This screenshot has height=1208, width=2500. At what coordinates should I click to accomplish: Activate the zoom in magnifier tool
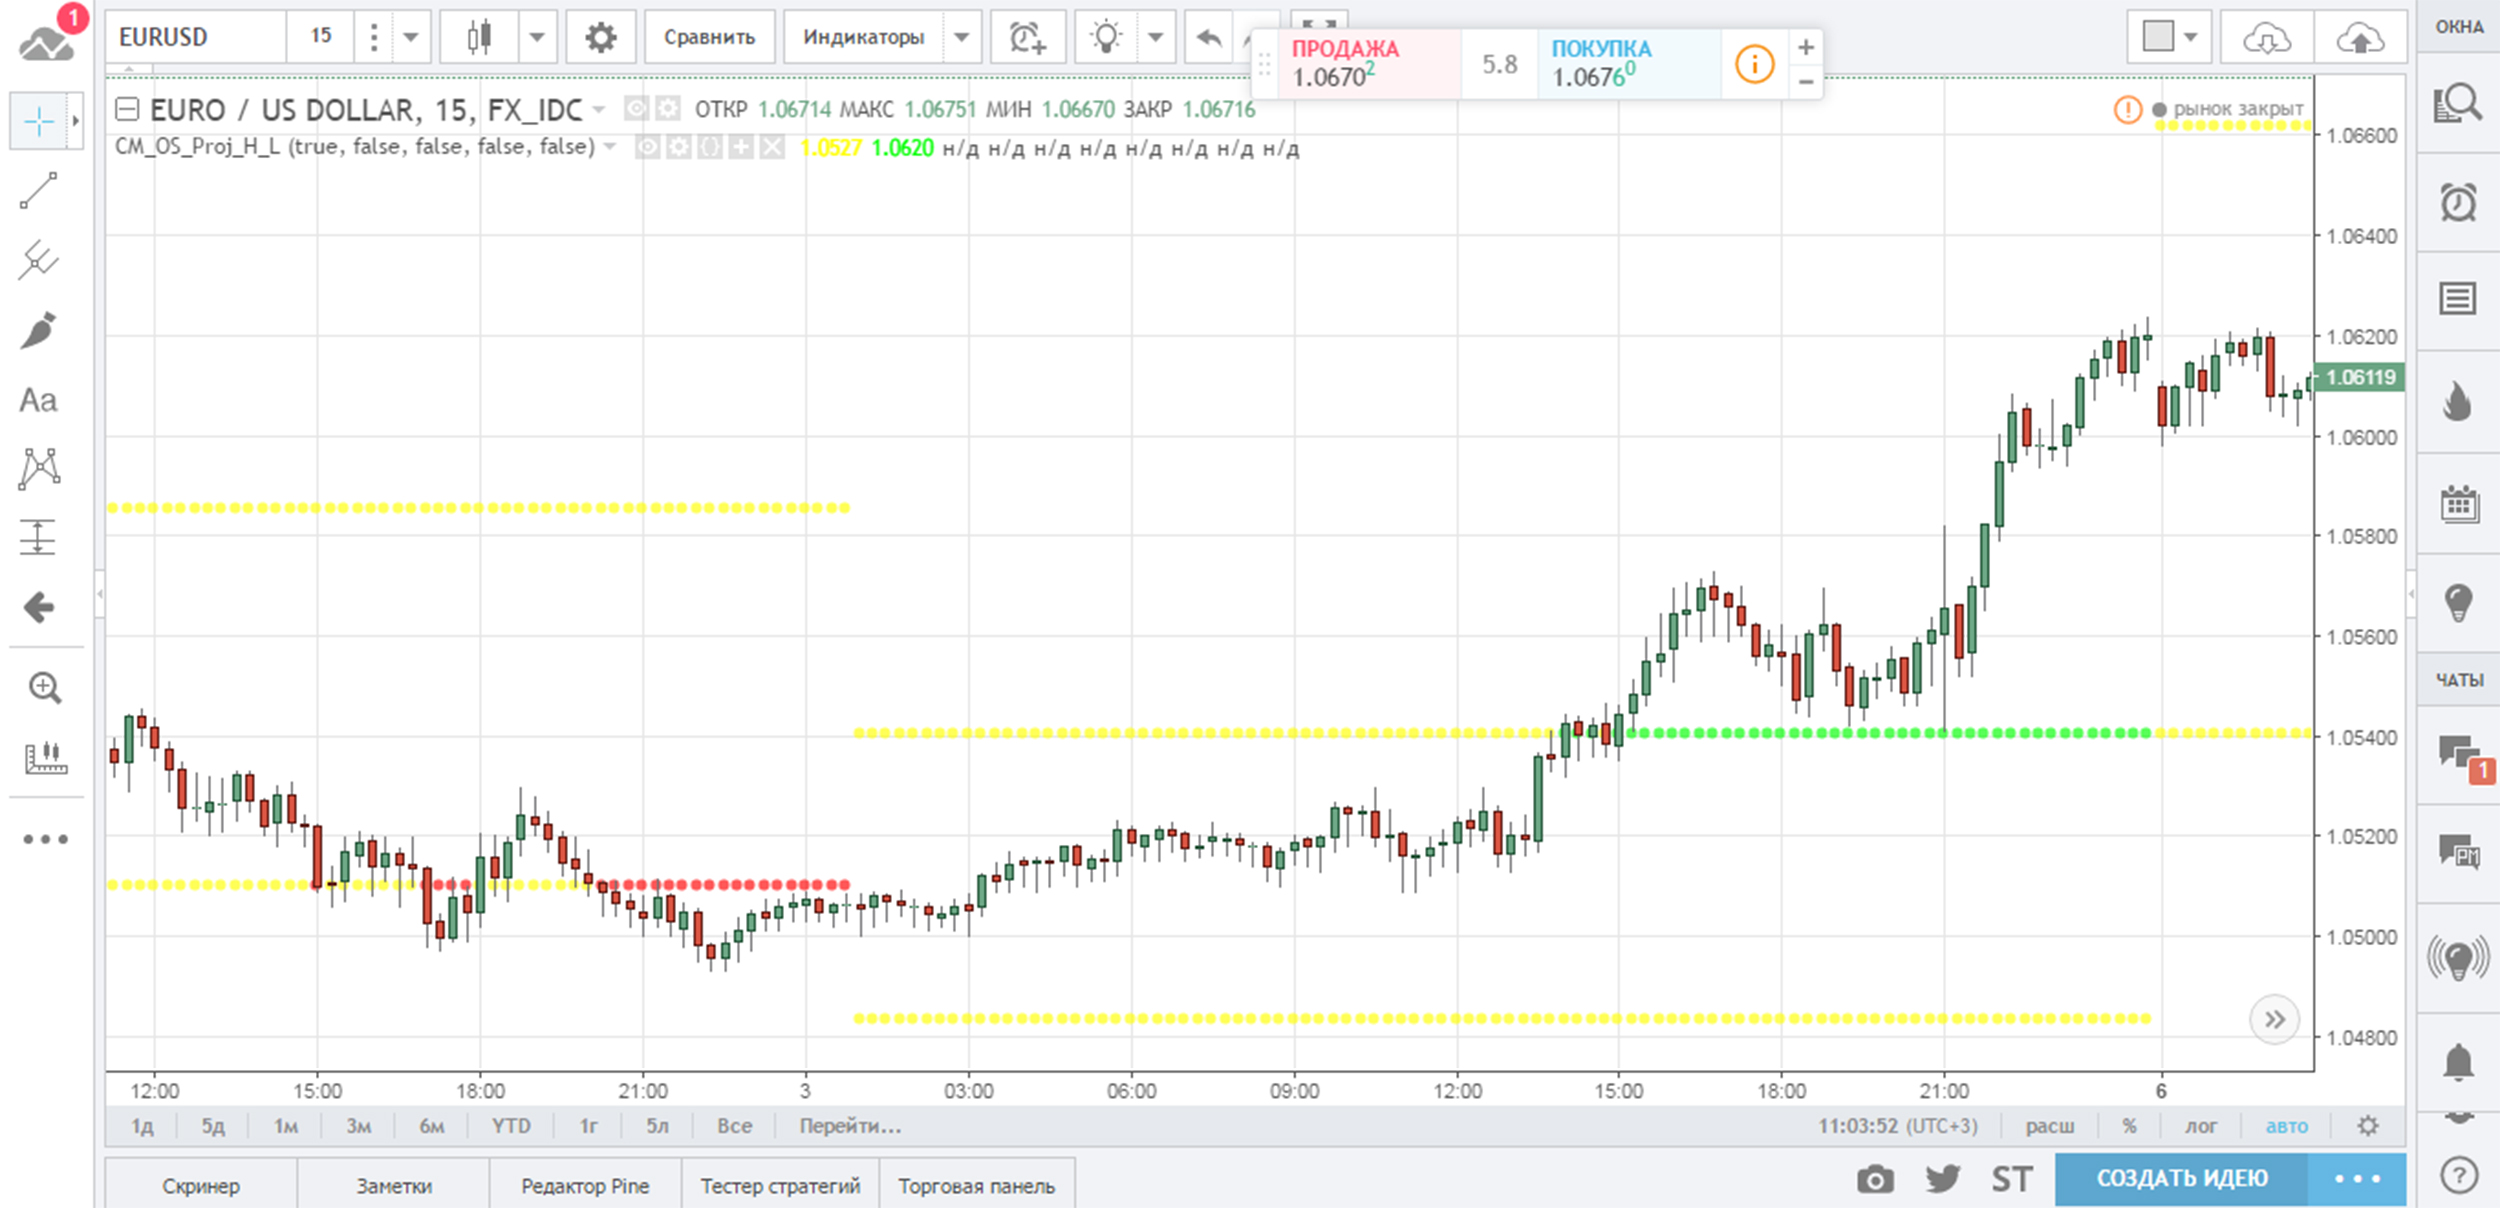pyautogui.click(x=45, y=688)
